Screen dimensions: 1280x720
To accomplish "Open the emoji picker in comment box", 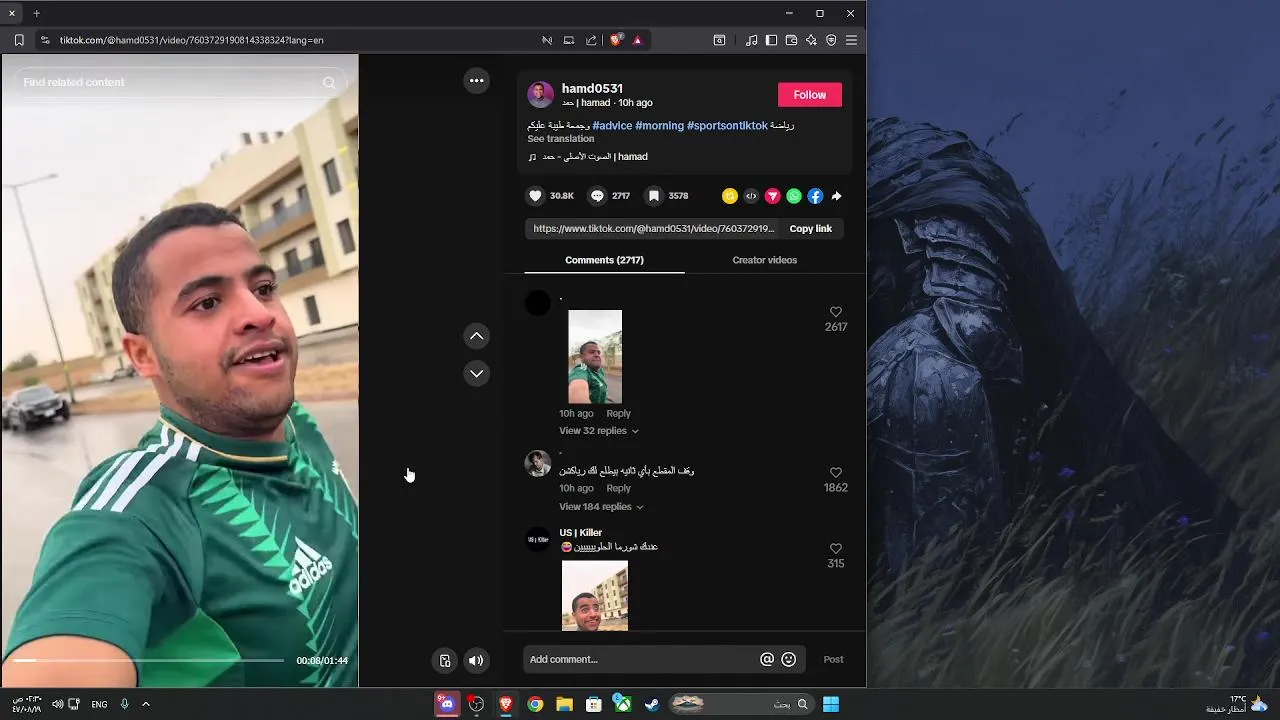I will pyautogui.click(x=789, y=659).
